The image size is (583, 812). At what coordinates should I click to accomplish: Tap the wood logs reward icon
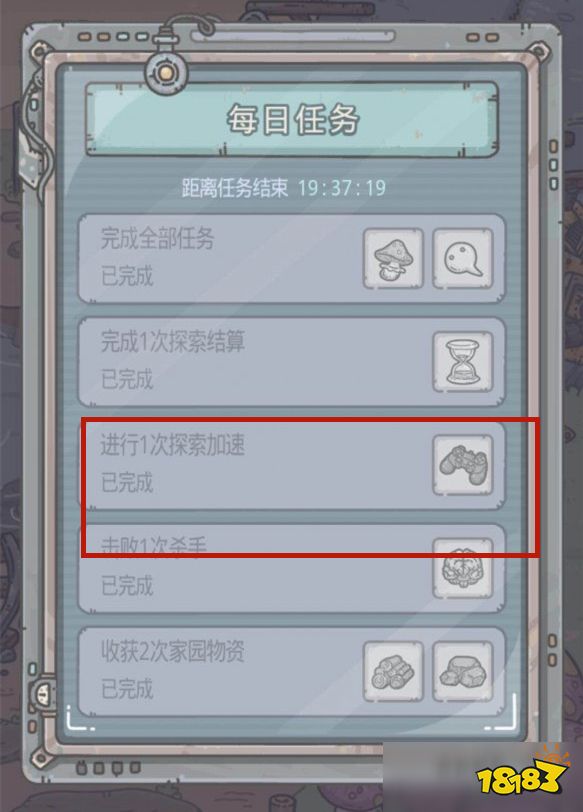(393, 672)
